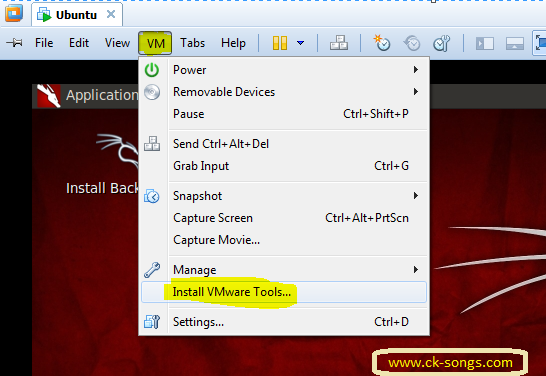
Task: Open the Applications menu in the guest desktop
Action: [x=102, y=95]
